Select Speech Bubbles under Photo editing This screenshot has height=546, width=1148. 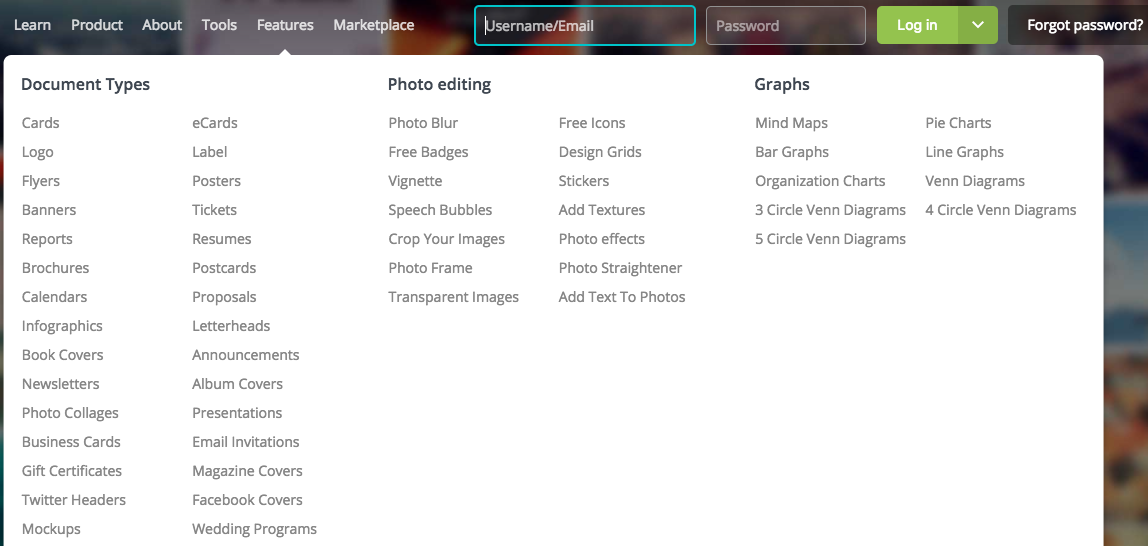[440, 210]
